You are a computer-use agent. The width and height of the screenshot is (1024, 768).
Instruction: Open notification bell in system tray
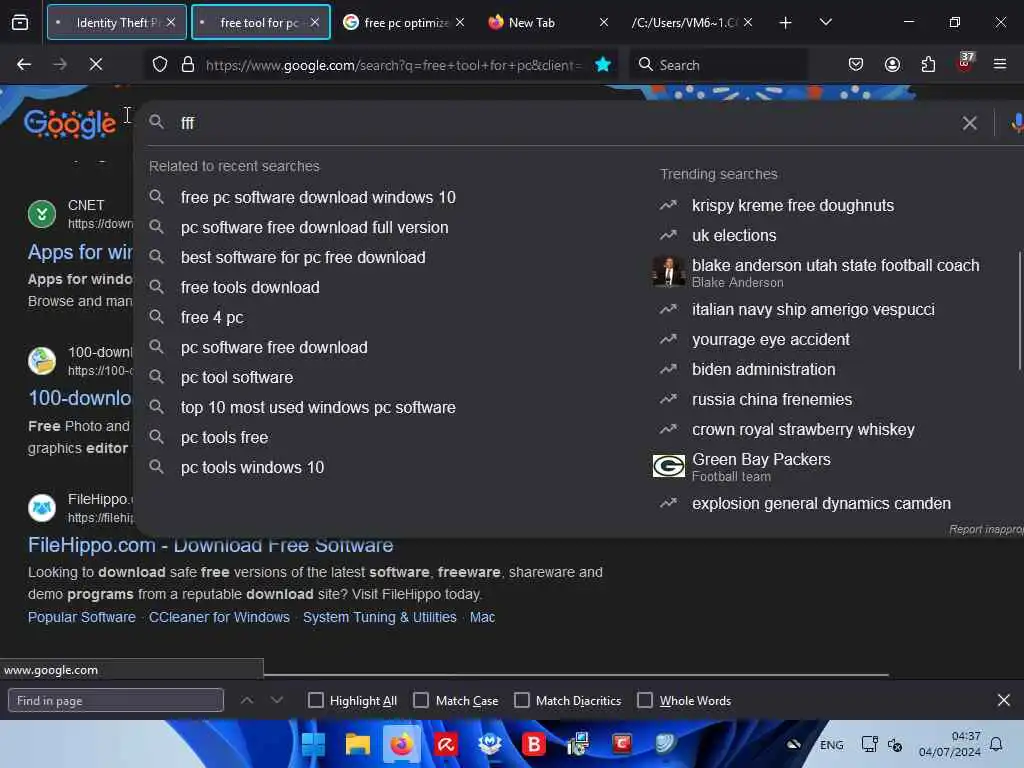point(996,744)
